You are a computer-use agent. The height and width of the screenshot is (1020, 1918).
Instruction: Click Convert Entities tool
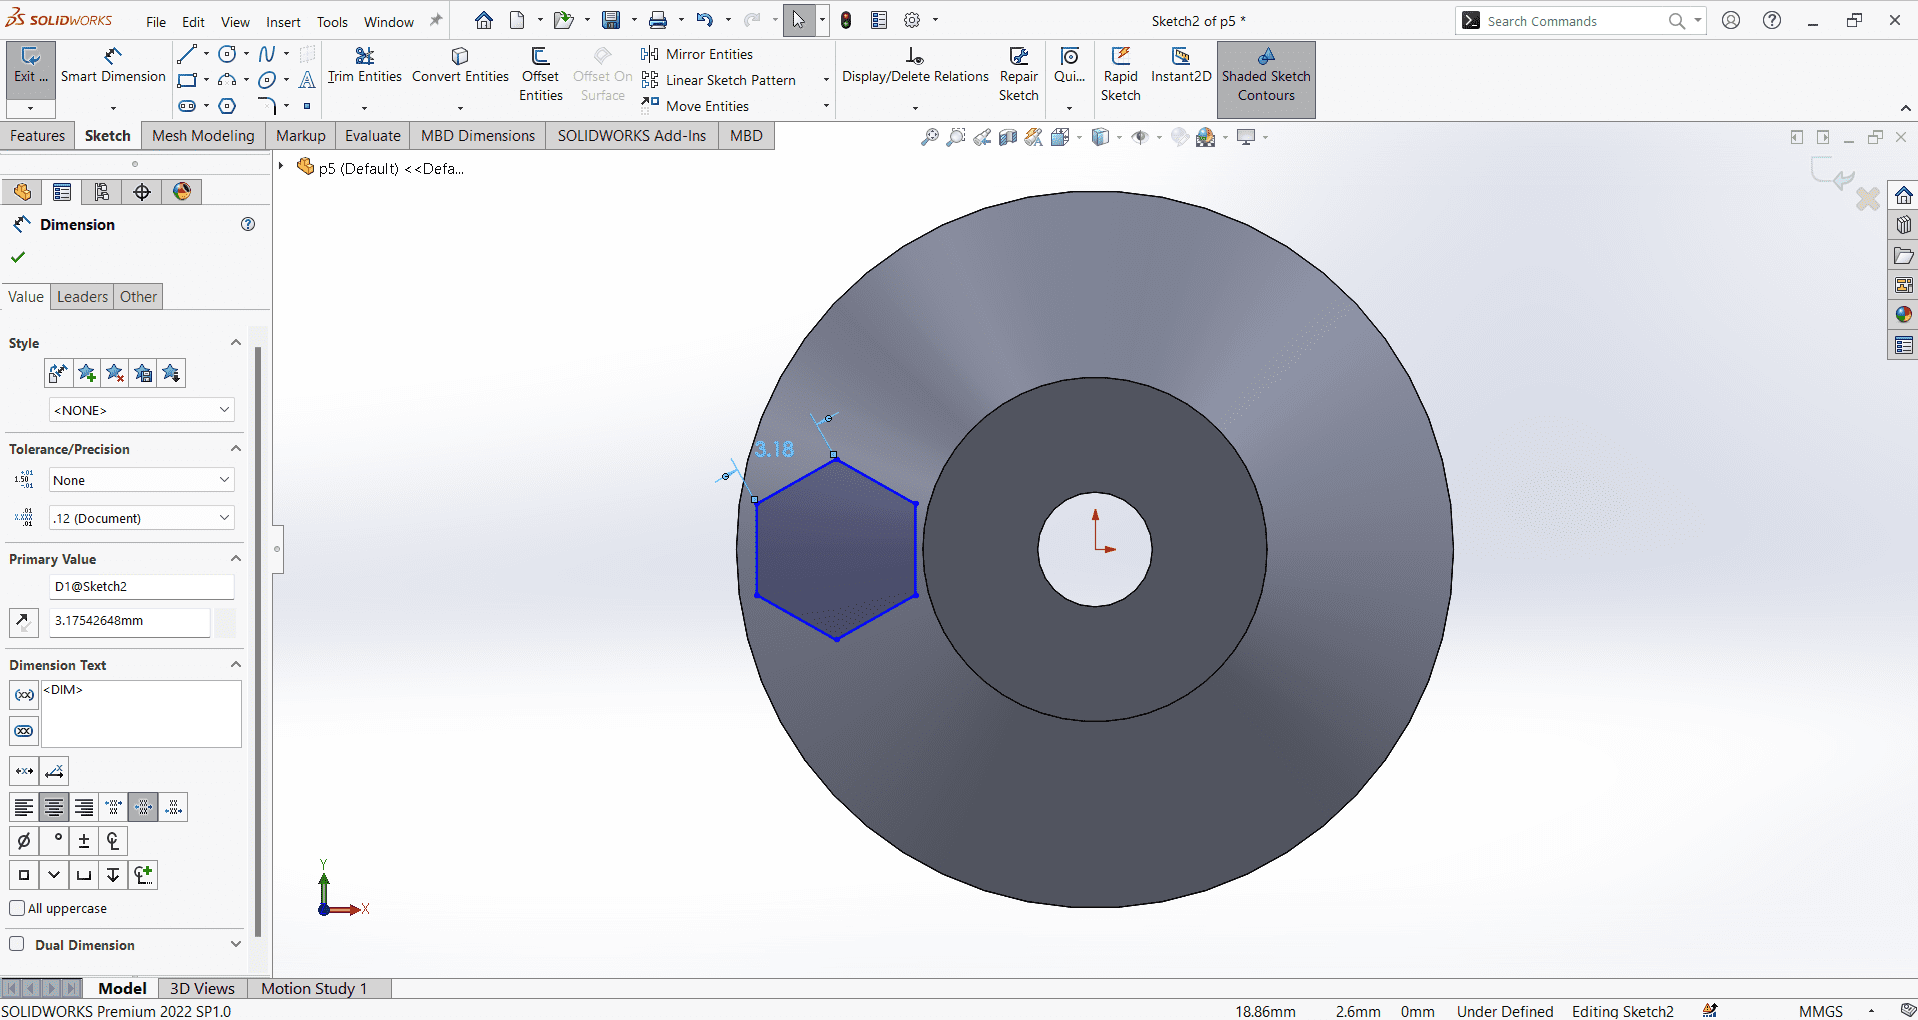[x=460, y=66]
